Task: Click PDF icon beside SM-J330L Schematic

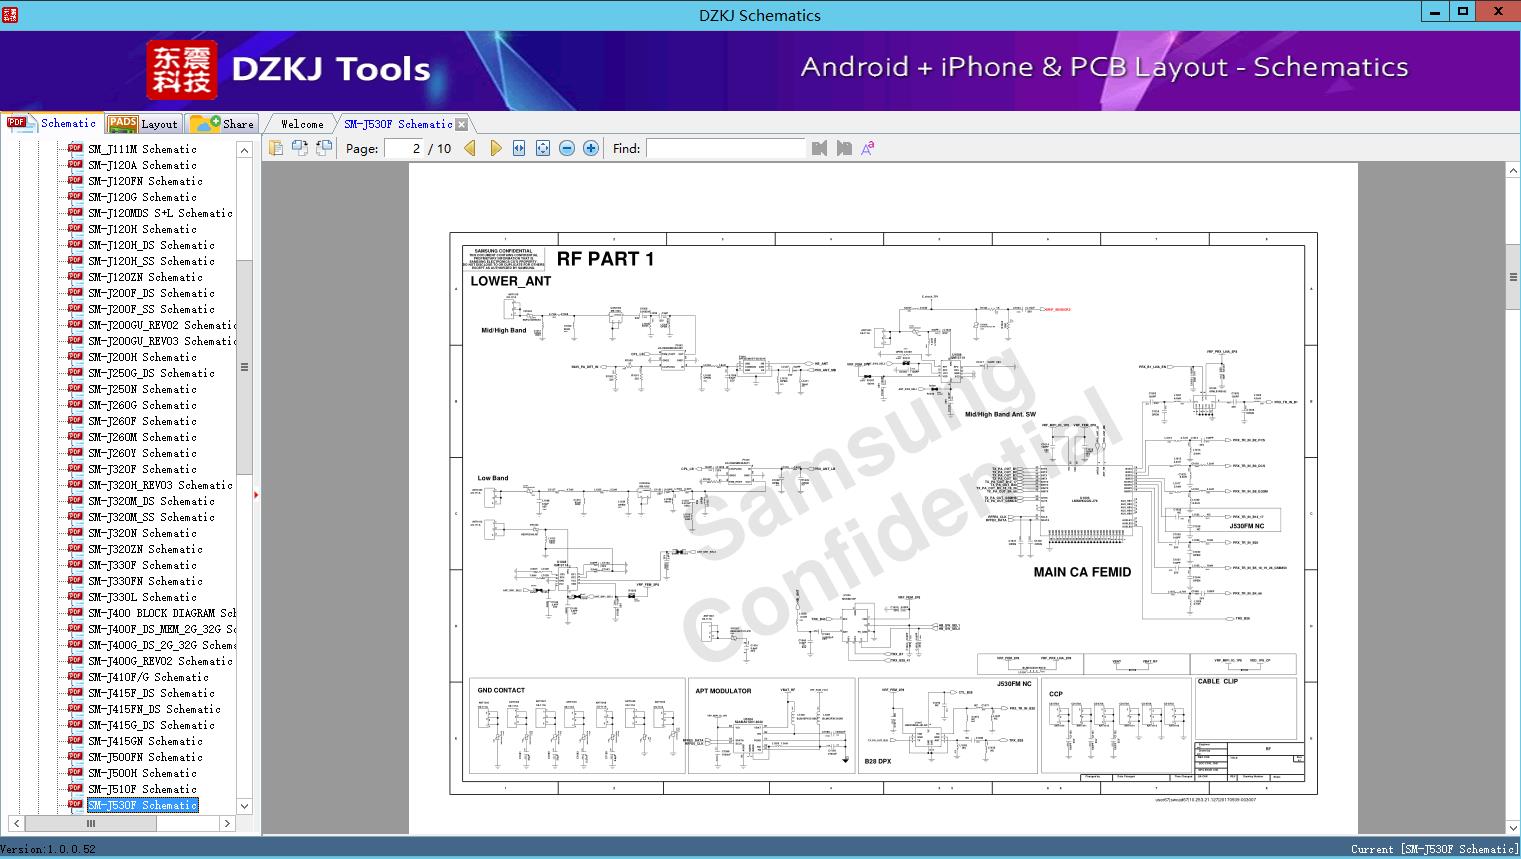Action: pos(75,596)
